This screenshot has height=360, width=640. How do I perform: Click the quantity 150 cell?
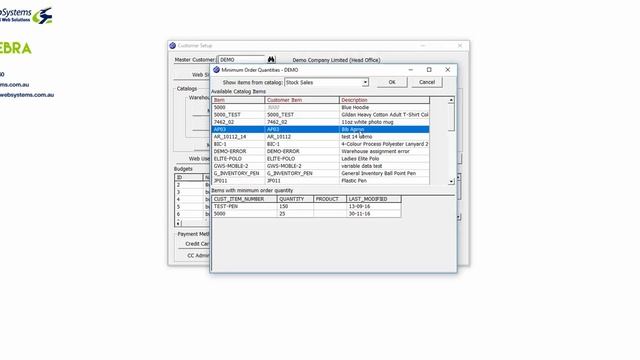click(295, 207)
